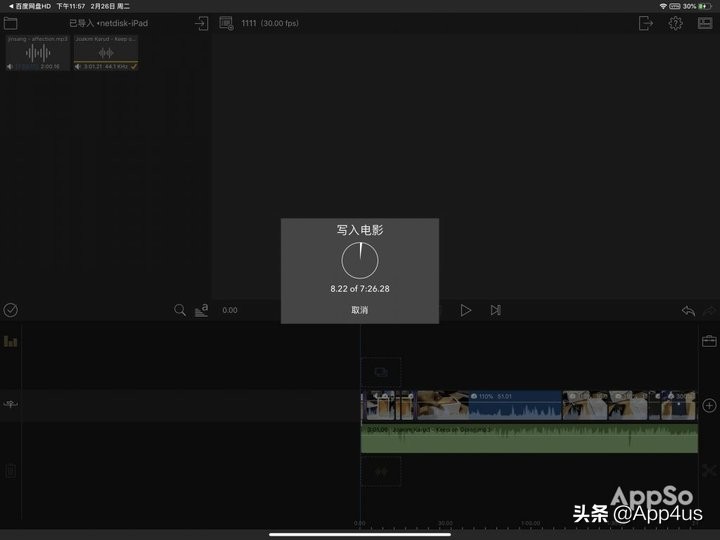Viewport: 720px width, 540px height.
Task: Tap the trash delete clip icon
Action: 11,471
